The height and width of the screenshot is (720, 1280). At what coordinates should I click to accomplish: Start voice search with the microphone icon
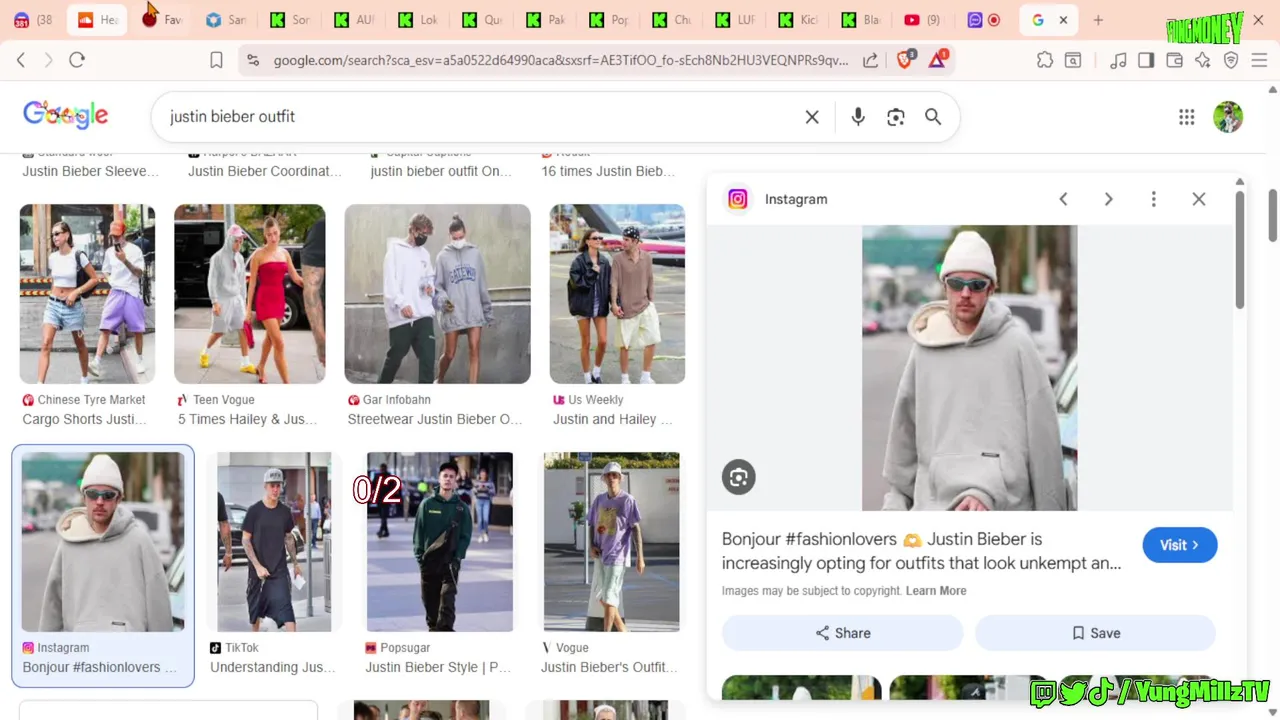point(858,117)
